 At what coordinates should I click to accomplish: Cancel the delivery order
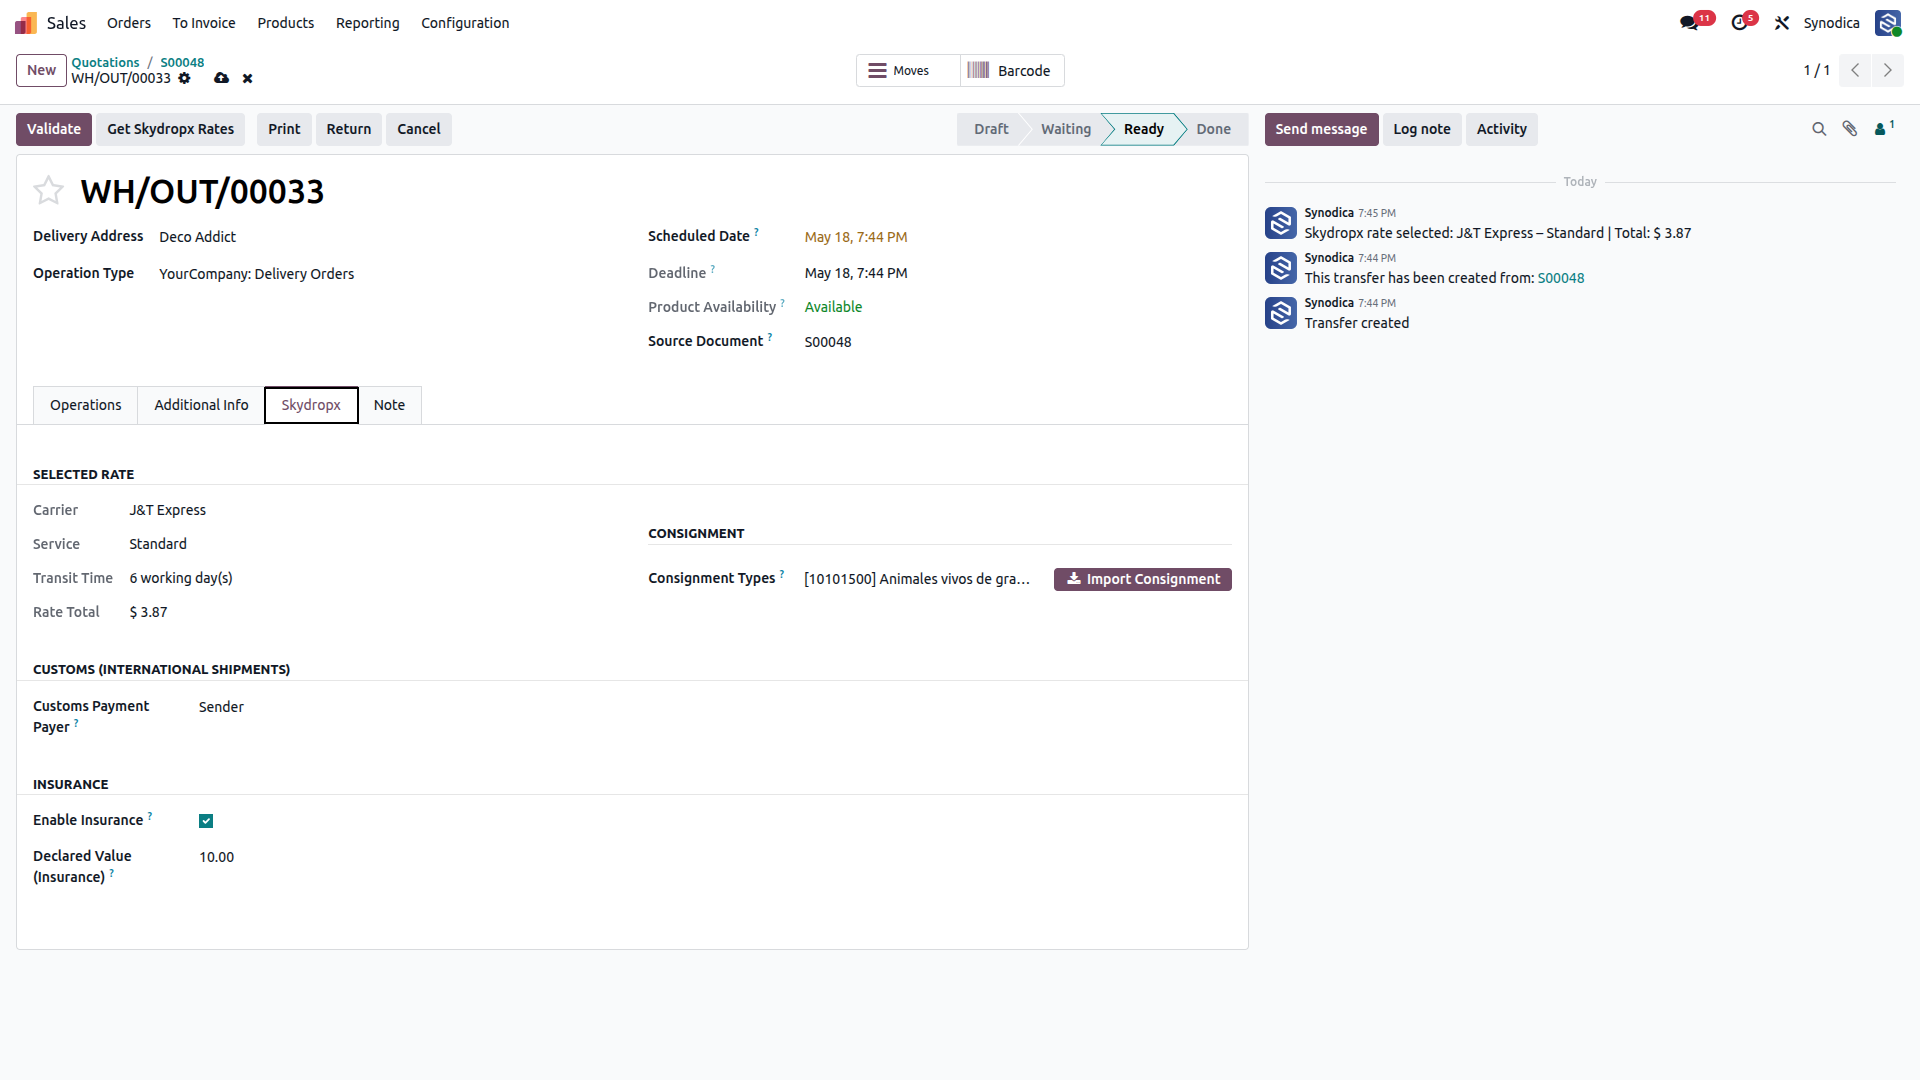[x=419, y=129]
